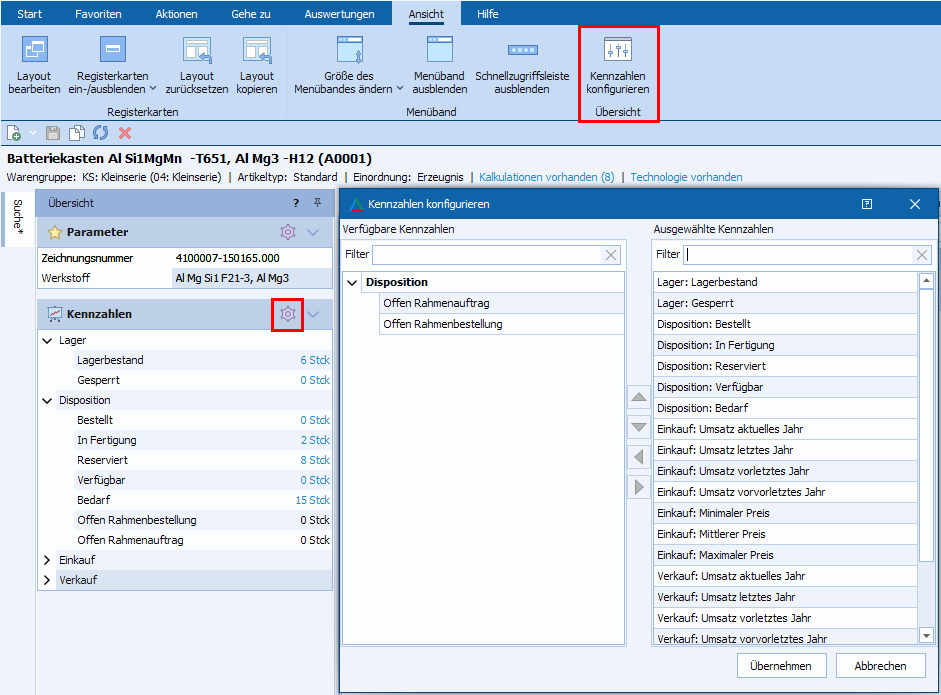The image size is (941, 695).
Task: Pin the Übersicht panel with pushpin
Action: [318, 203]
